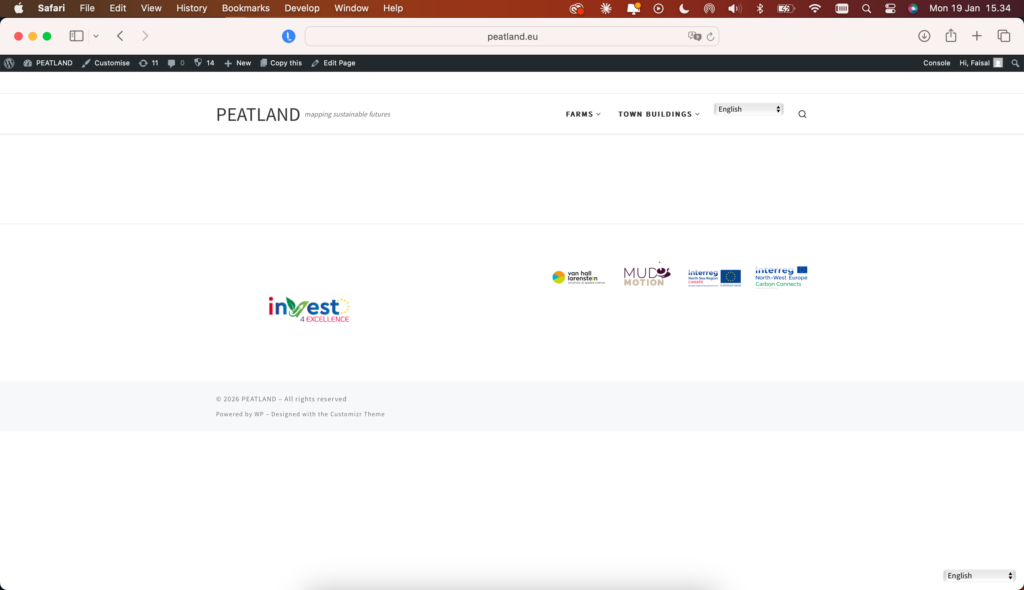The height and width of the screenshot is (590, 1024).
Task: Click the Invest 4 Excellence logo
Action: coord(309,309)
